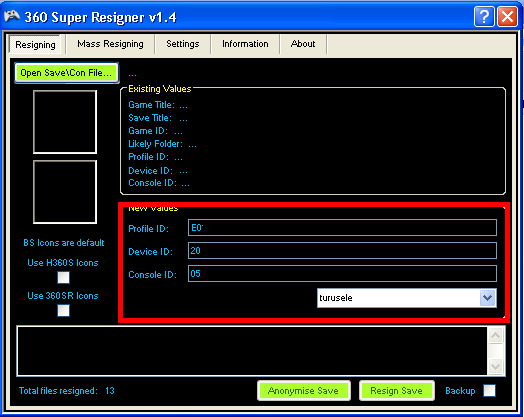Screen dimensions: 524x417
Task: Enable the Use 360SR Icons checkbox
Action: point(63,310)
